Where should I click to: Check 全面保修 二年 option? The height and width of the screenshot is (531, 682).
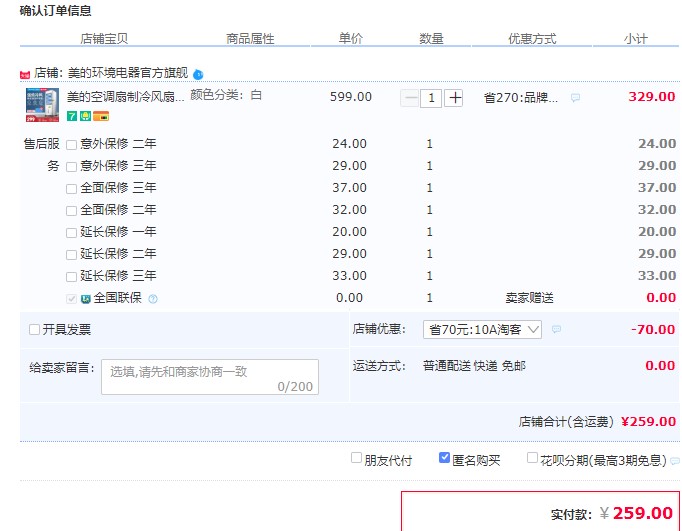pyautogui.click(x=71, y=211)
